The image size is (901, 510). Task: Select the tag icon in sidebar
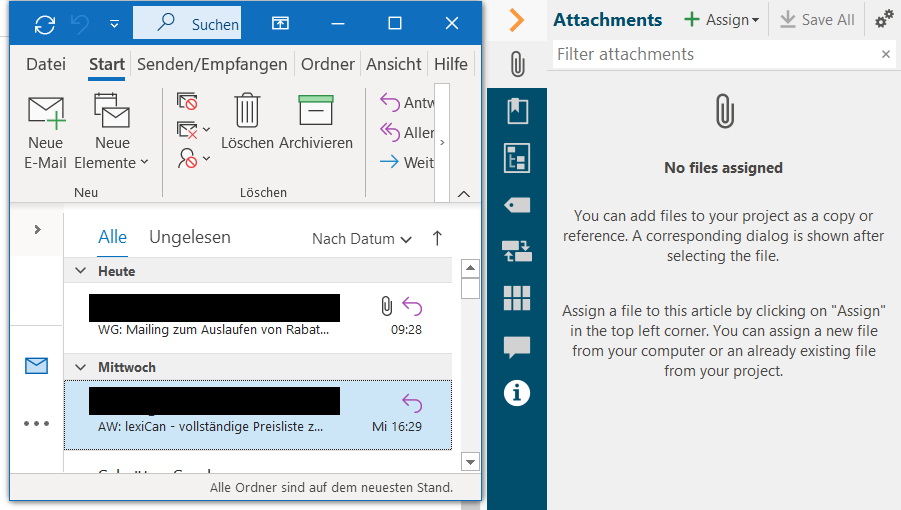516,205
